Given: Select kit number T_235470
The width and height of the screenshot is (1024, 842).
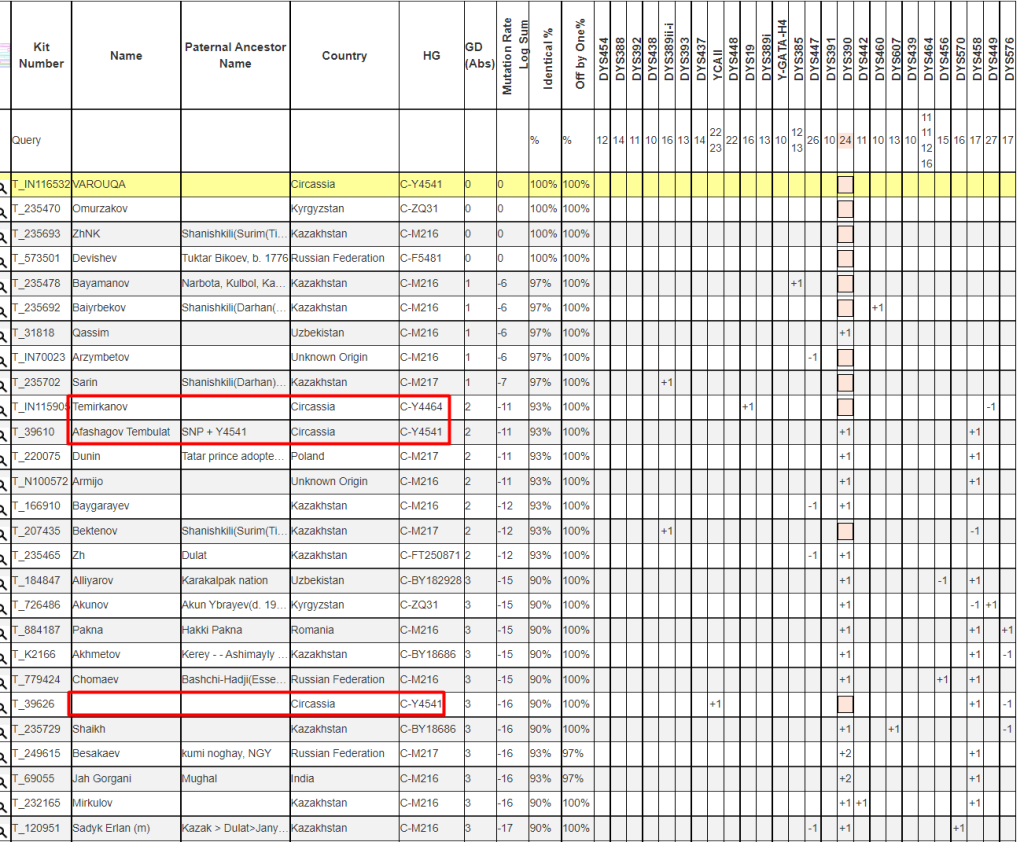Looking at the screenshot, I should click(36, 209).
